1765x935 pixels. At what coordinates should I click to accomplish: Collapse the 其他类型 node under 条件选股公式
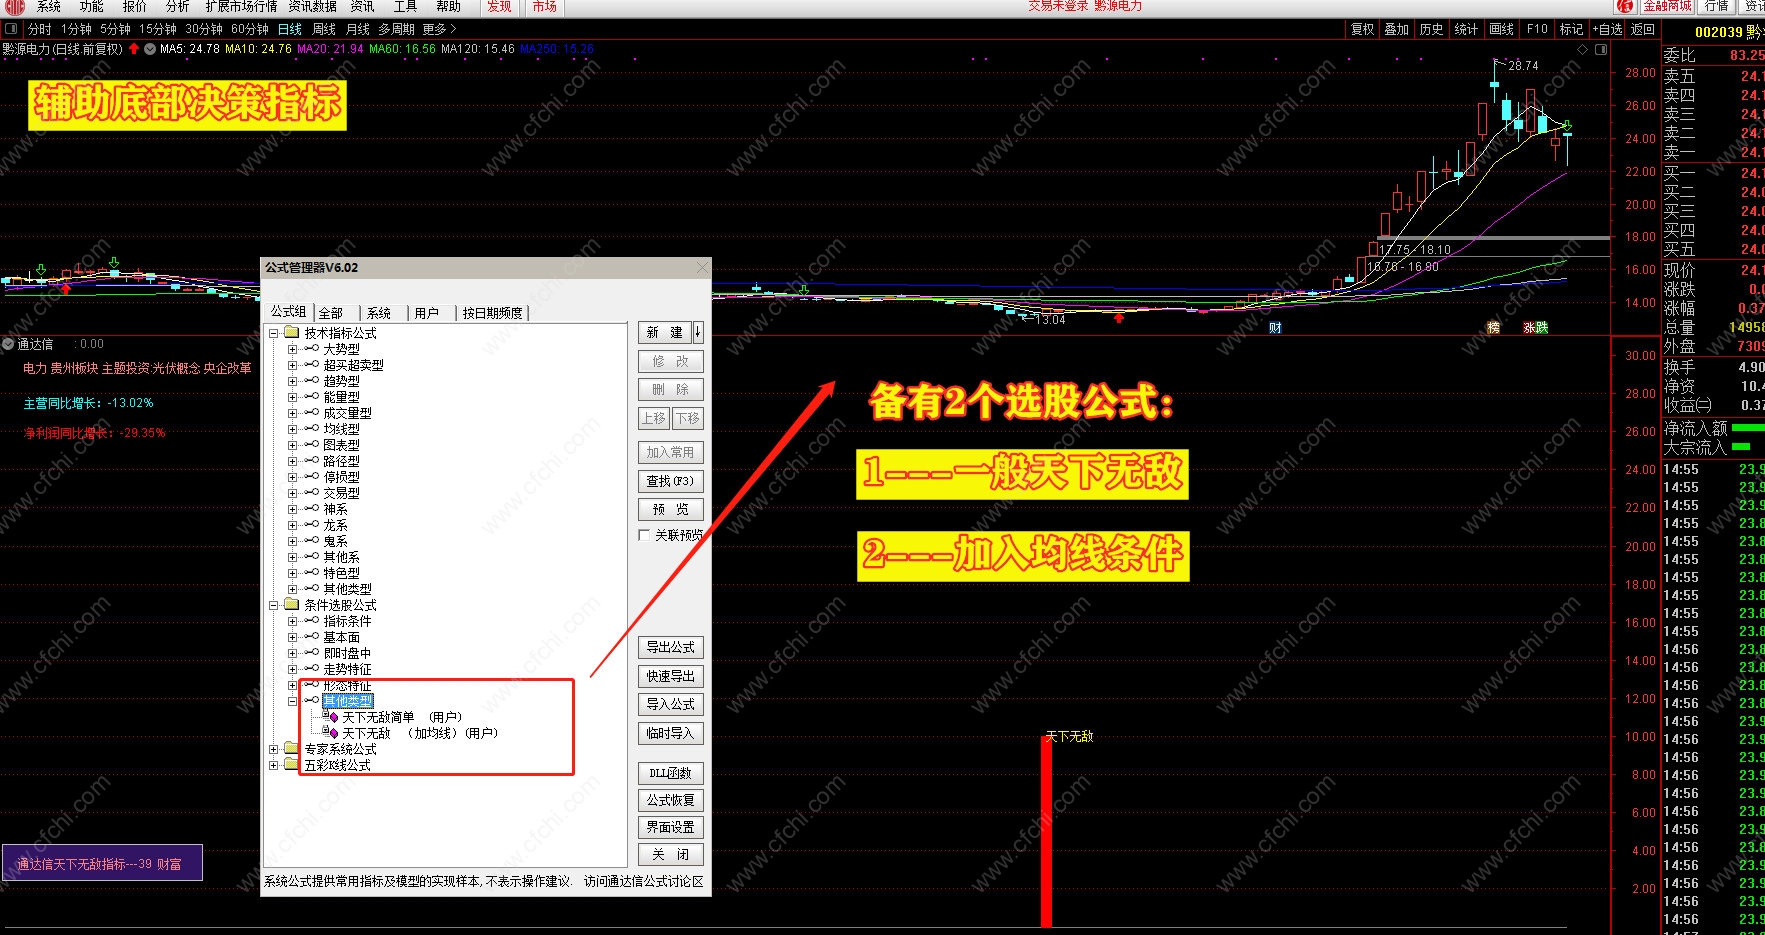point(292,701)
